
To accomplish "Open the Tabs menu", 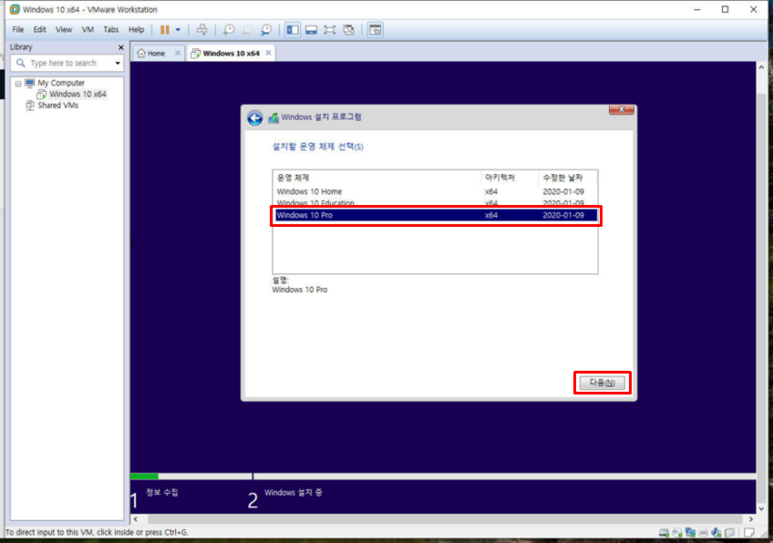I will 111,30.
